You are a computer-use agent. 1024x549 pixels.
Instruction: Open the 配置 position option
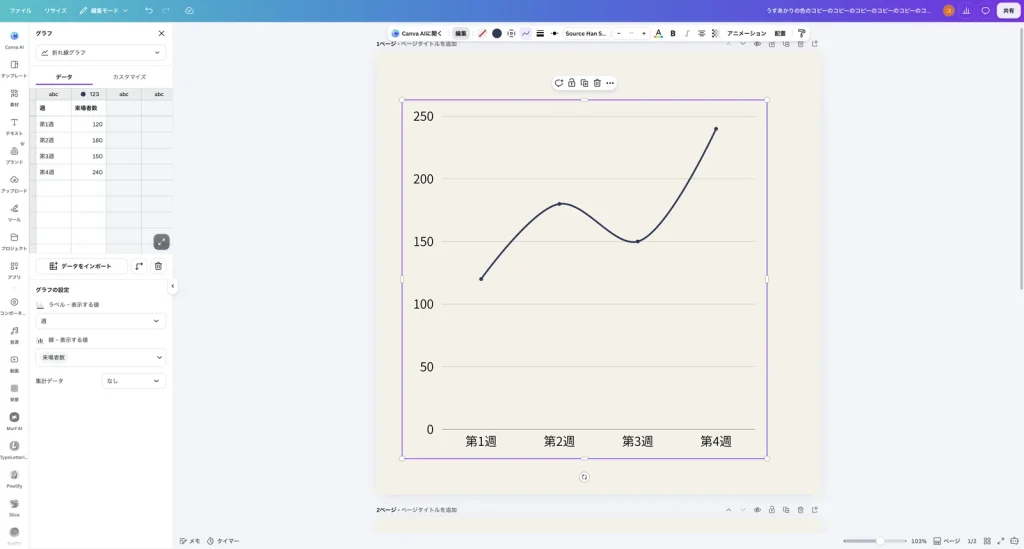click(x=780, y=33)
